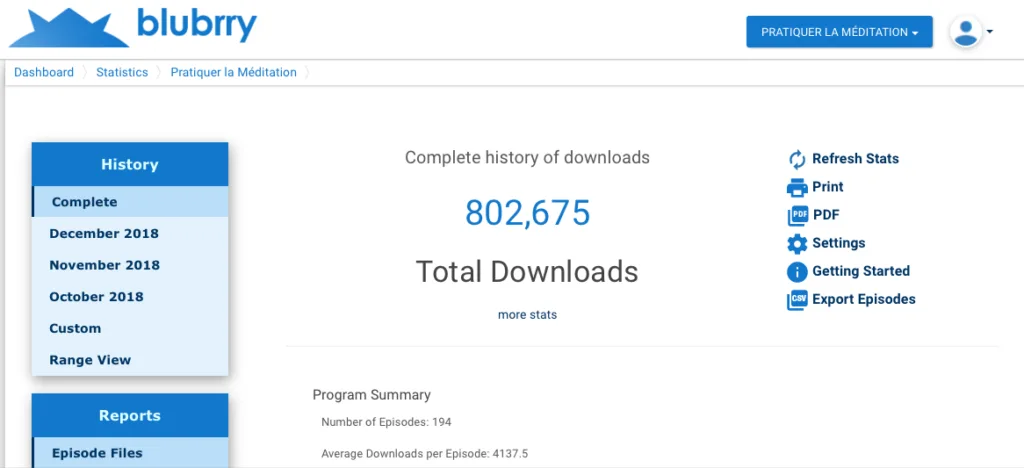1024x468 pixels.
Task: Click the 802,675 downloads figure
Action: tap(528, 213)
